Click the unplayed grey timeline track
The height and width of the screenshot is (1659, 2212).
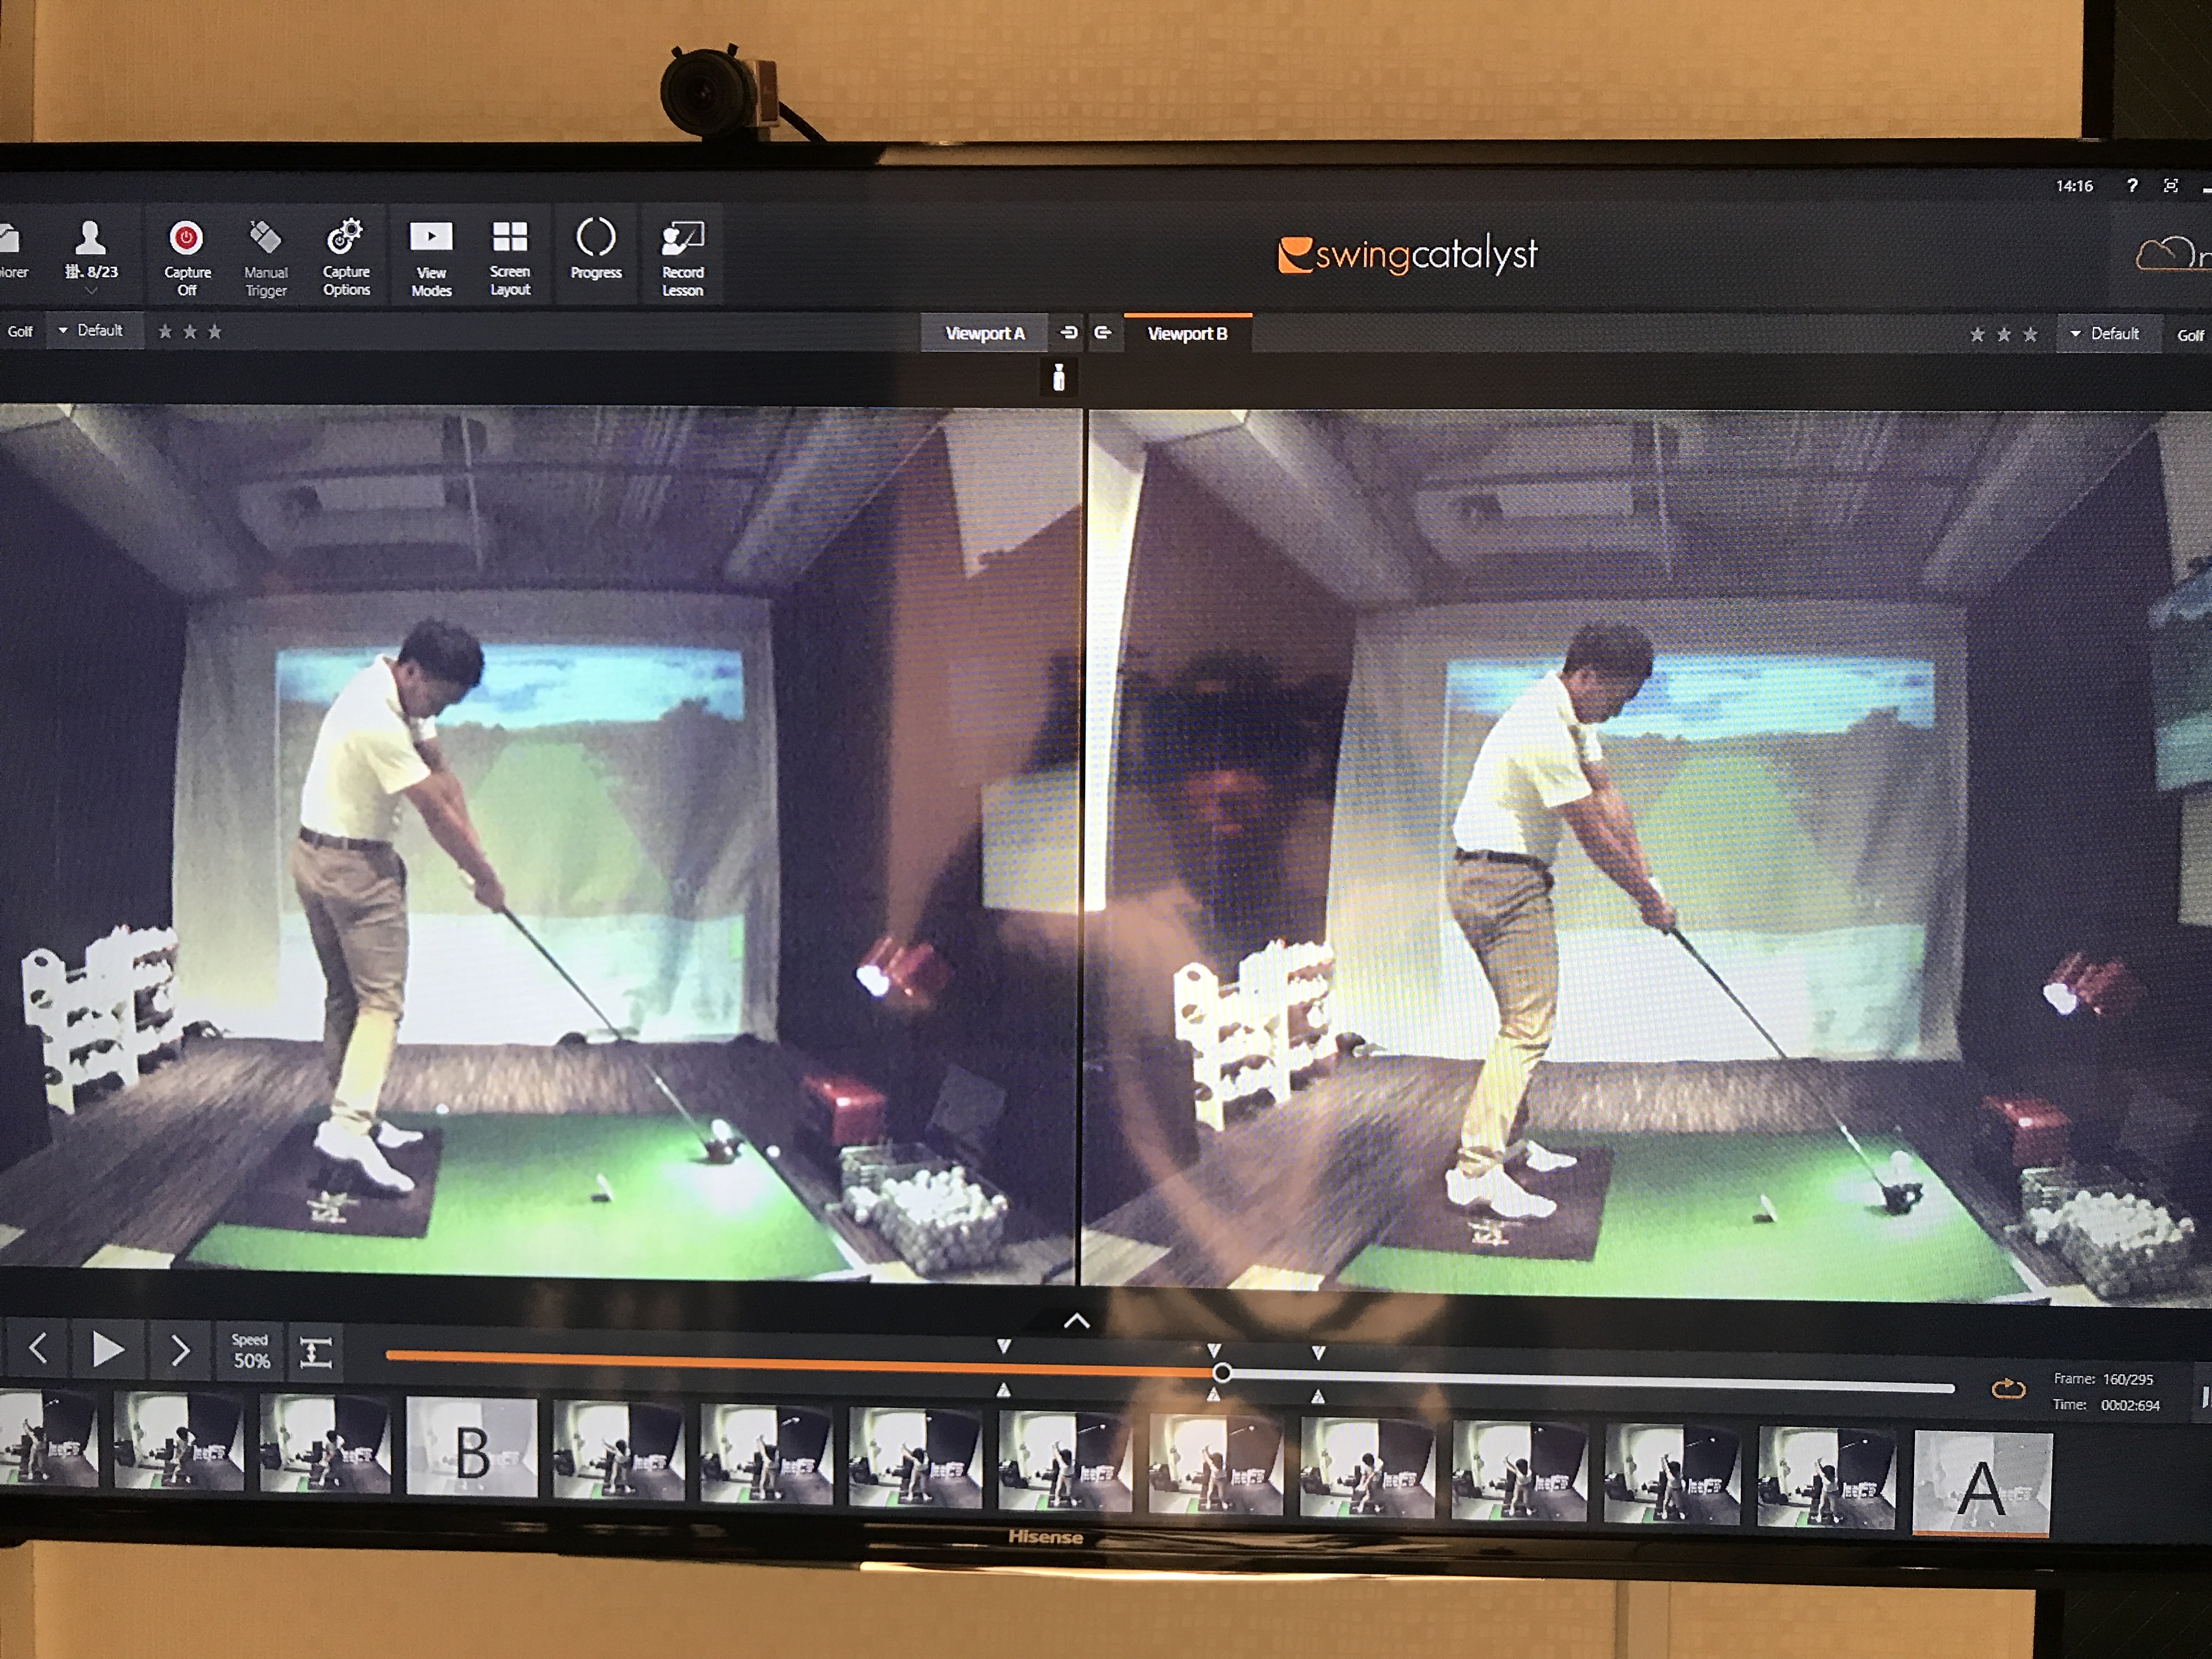(1592, 1382)
